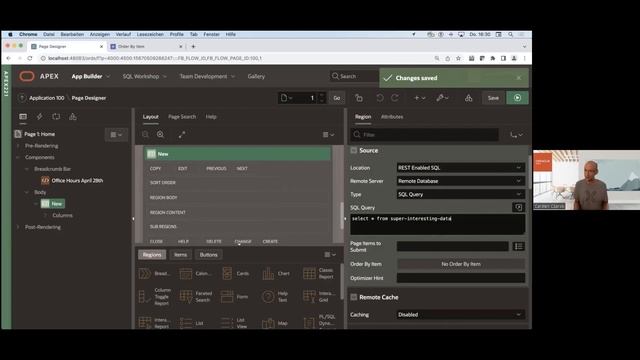The width and height of the screenshot is (640, 360).
Task: Undo the last change
Action: pyautogui.click(x=380, y=98)
